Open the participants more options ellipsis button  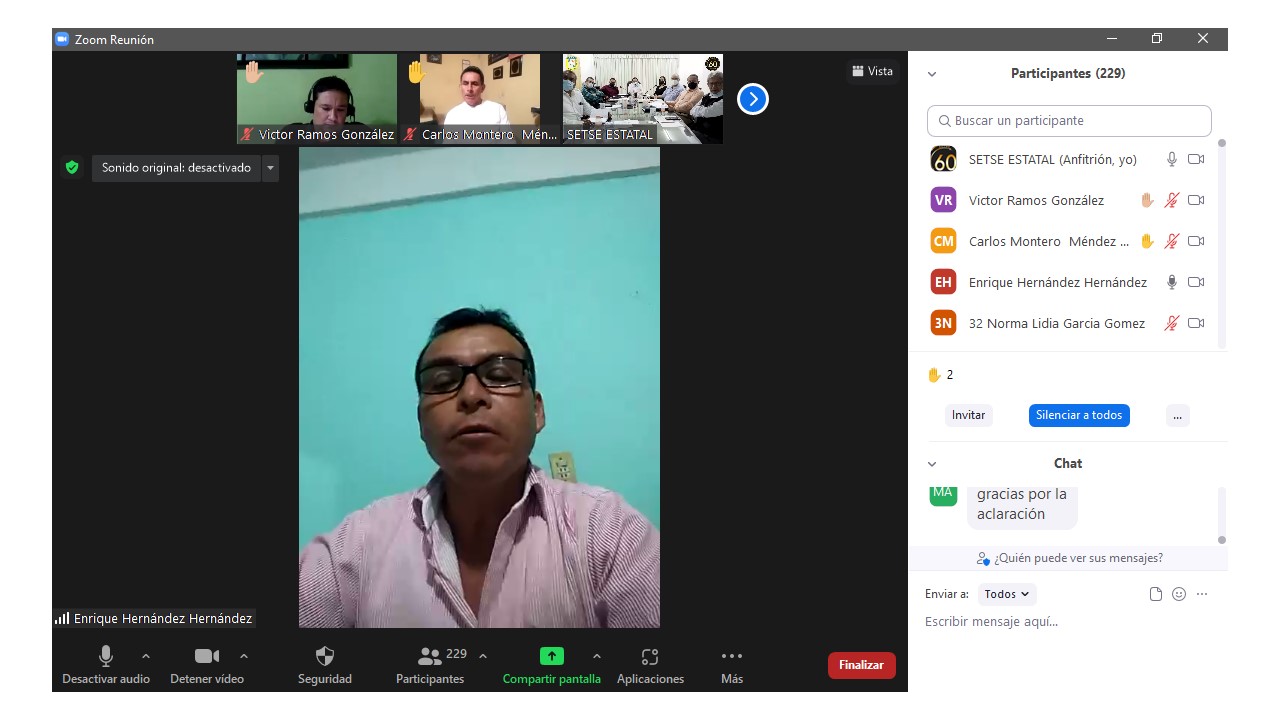coord(1177,415)
